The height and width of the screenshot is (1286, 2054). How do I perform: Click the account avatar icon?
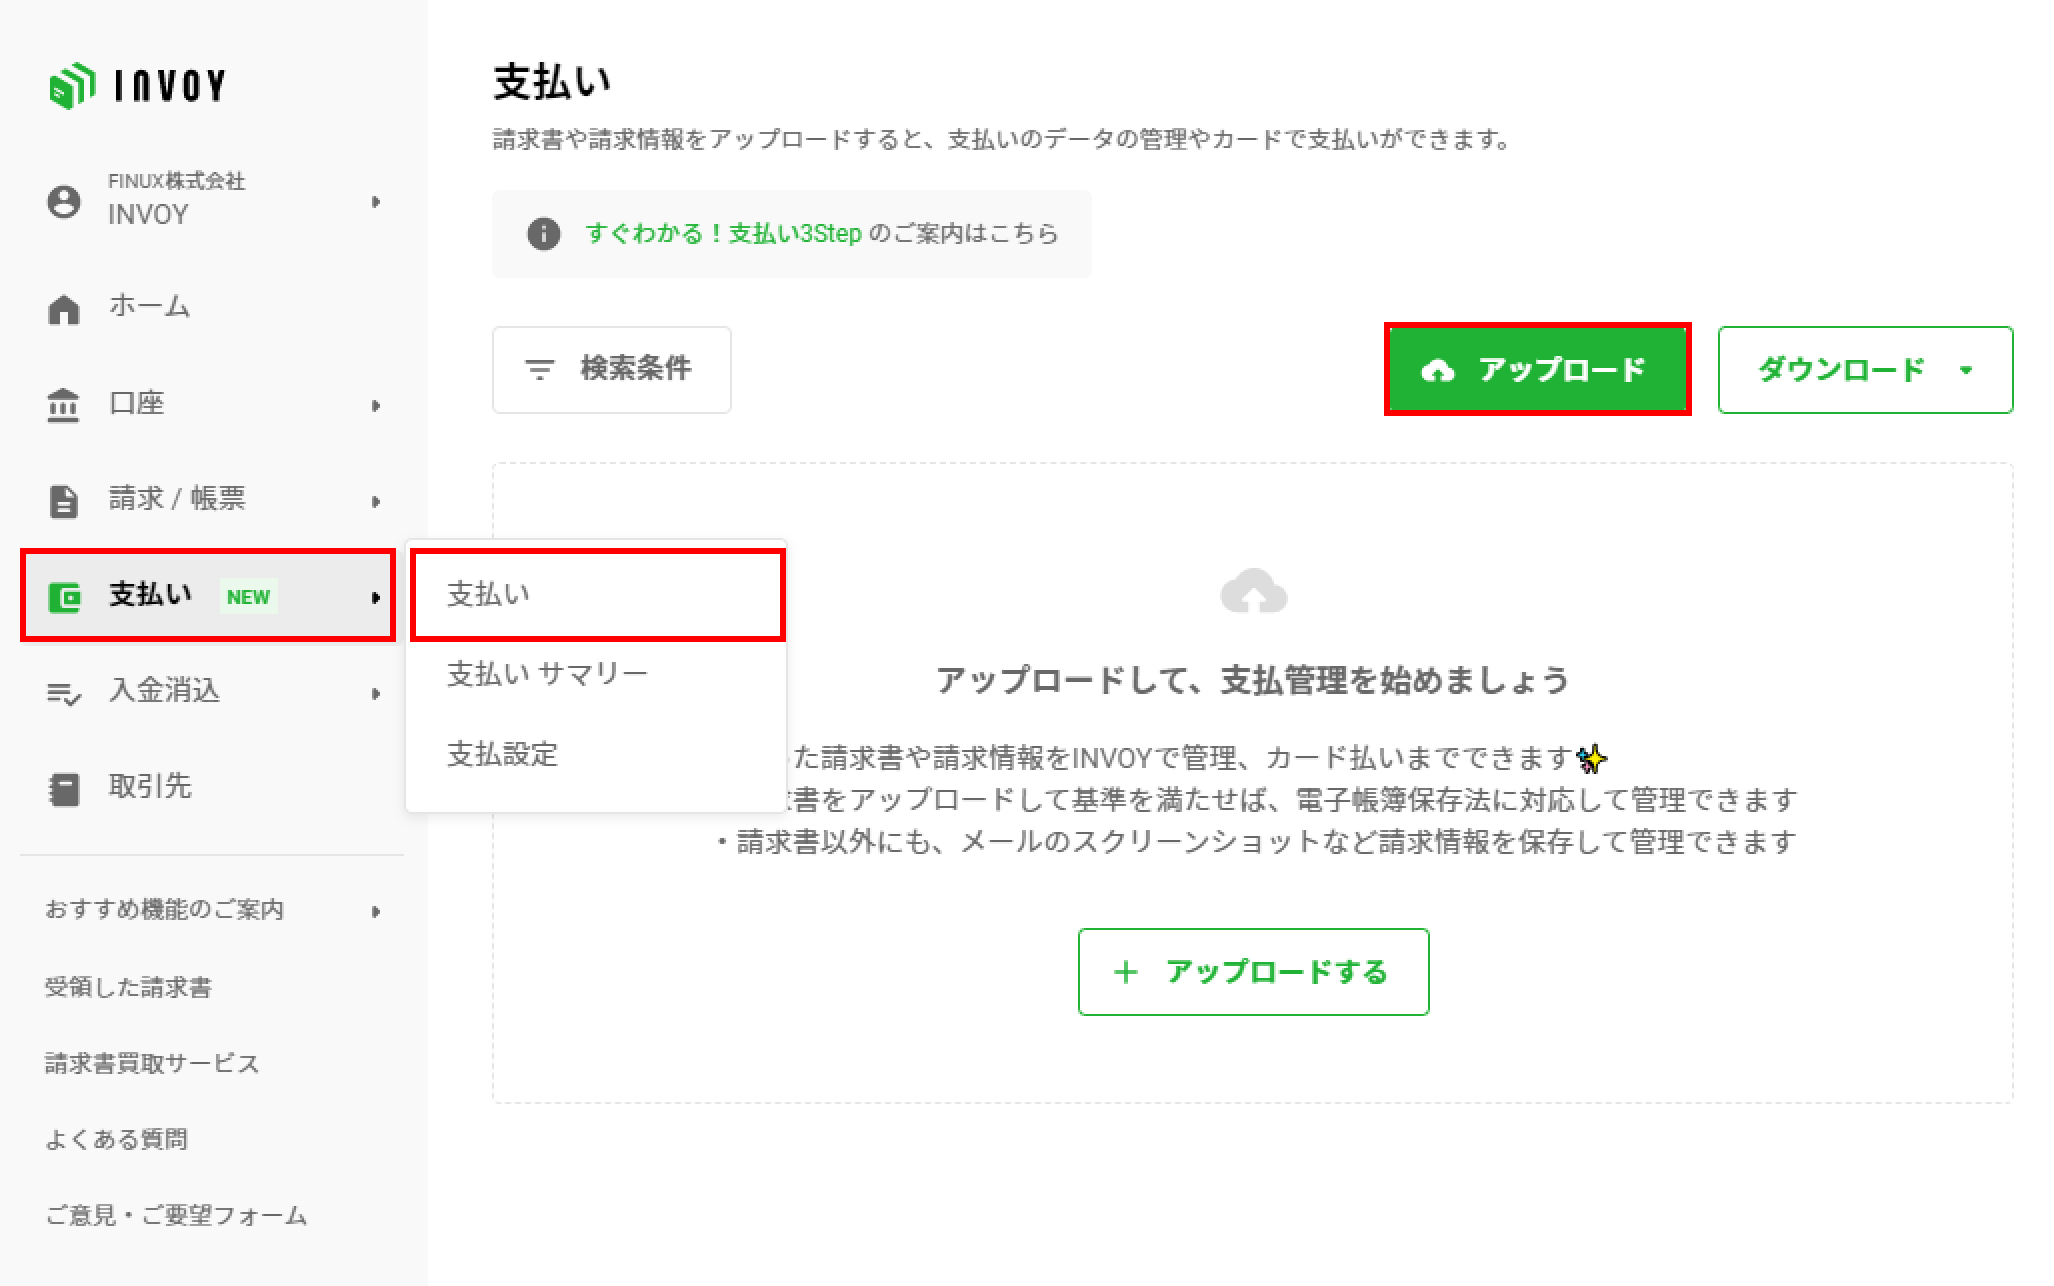point(64,202)
